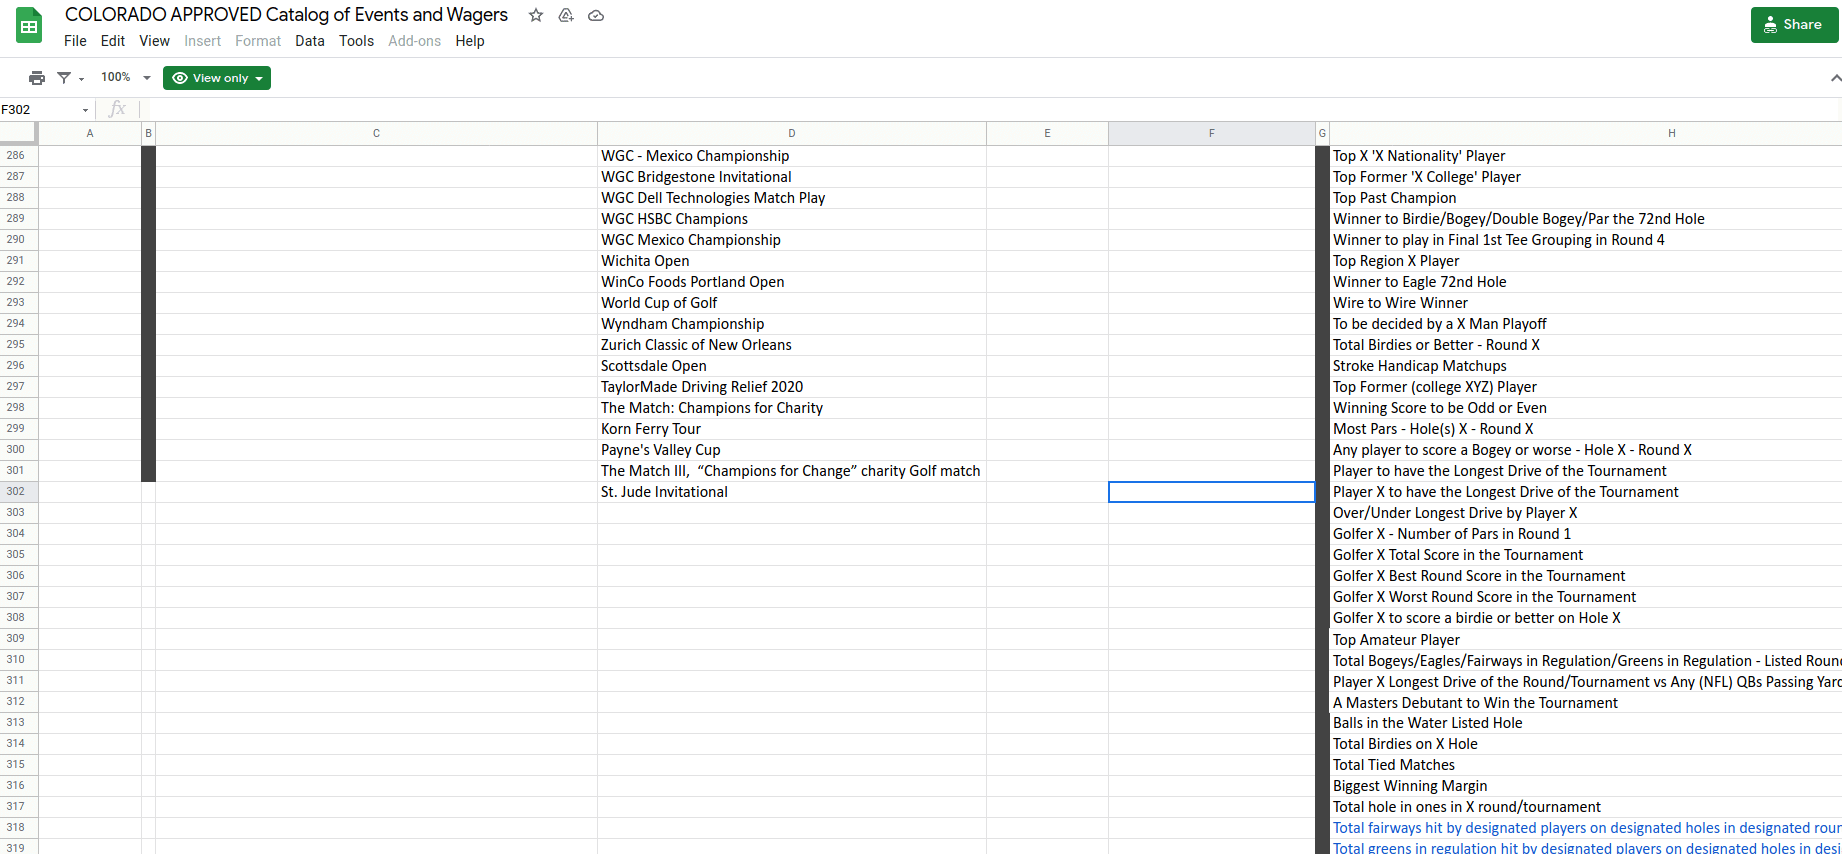Screen dimensions: 1842x854
Task: Open the F302 name box dropdown
Action: [85, 110]
